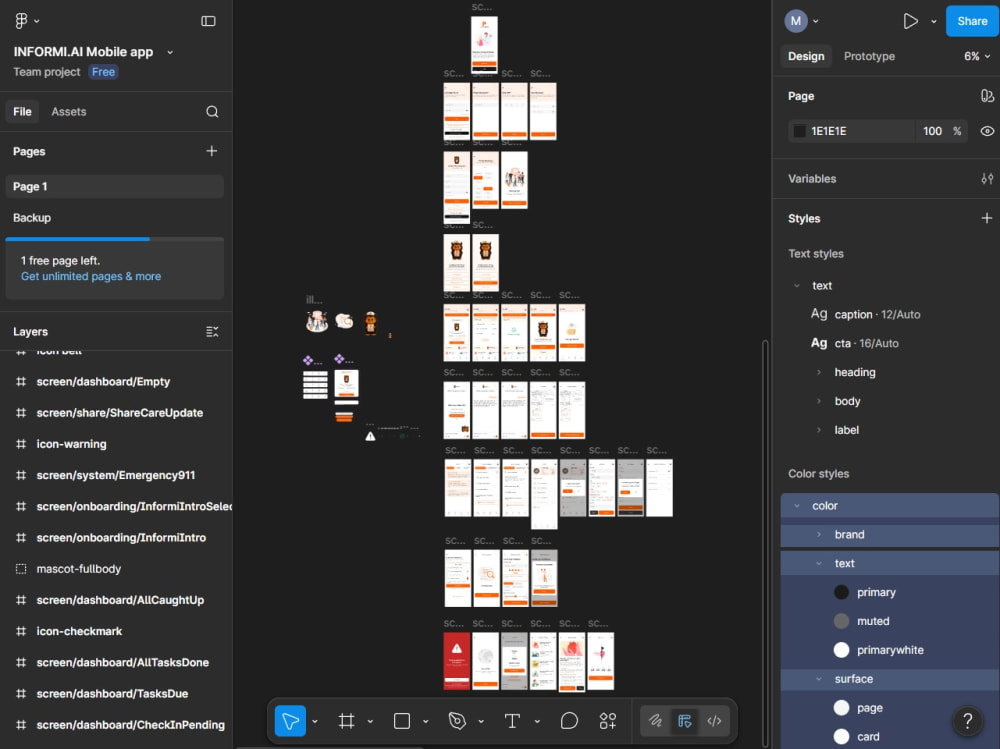Open the file name dropdown chevron

(x=170, y=52)
